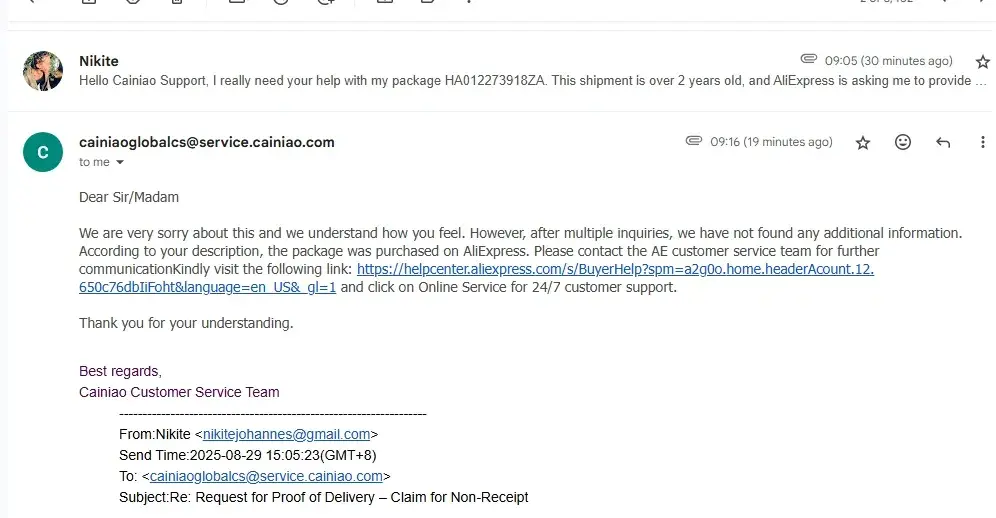This screenshot has width=996, height=518.
Task: Reply using the arrow icon
Action: point(942,143)
